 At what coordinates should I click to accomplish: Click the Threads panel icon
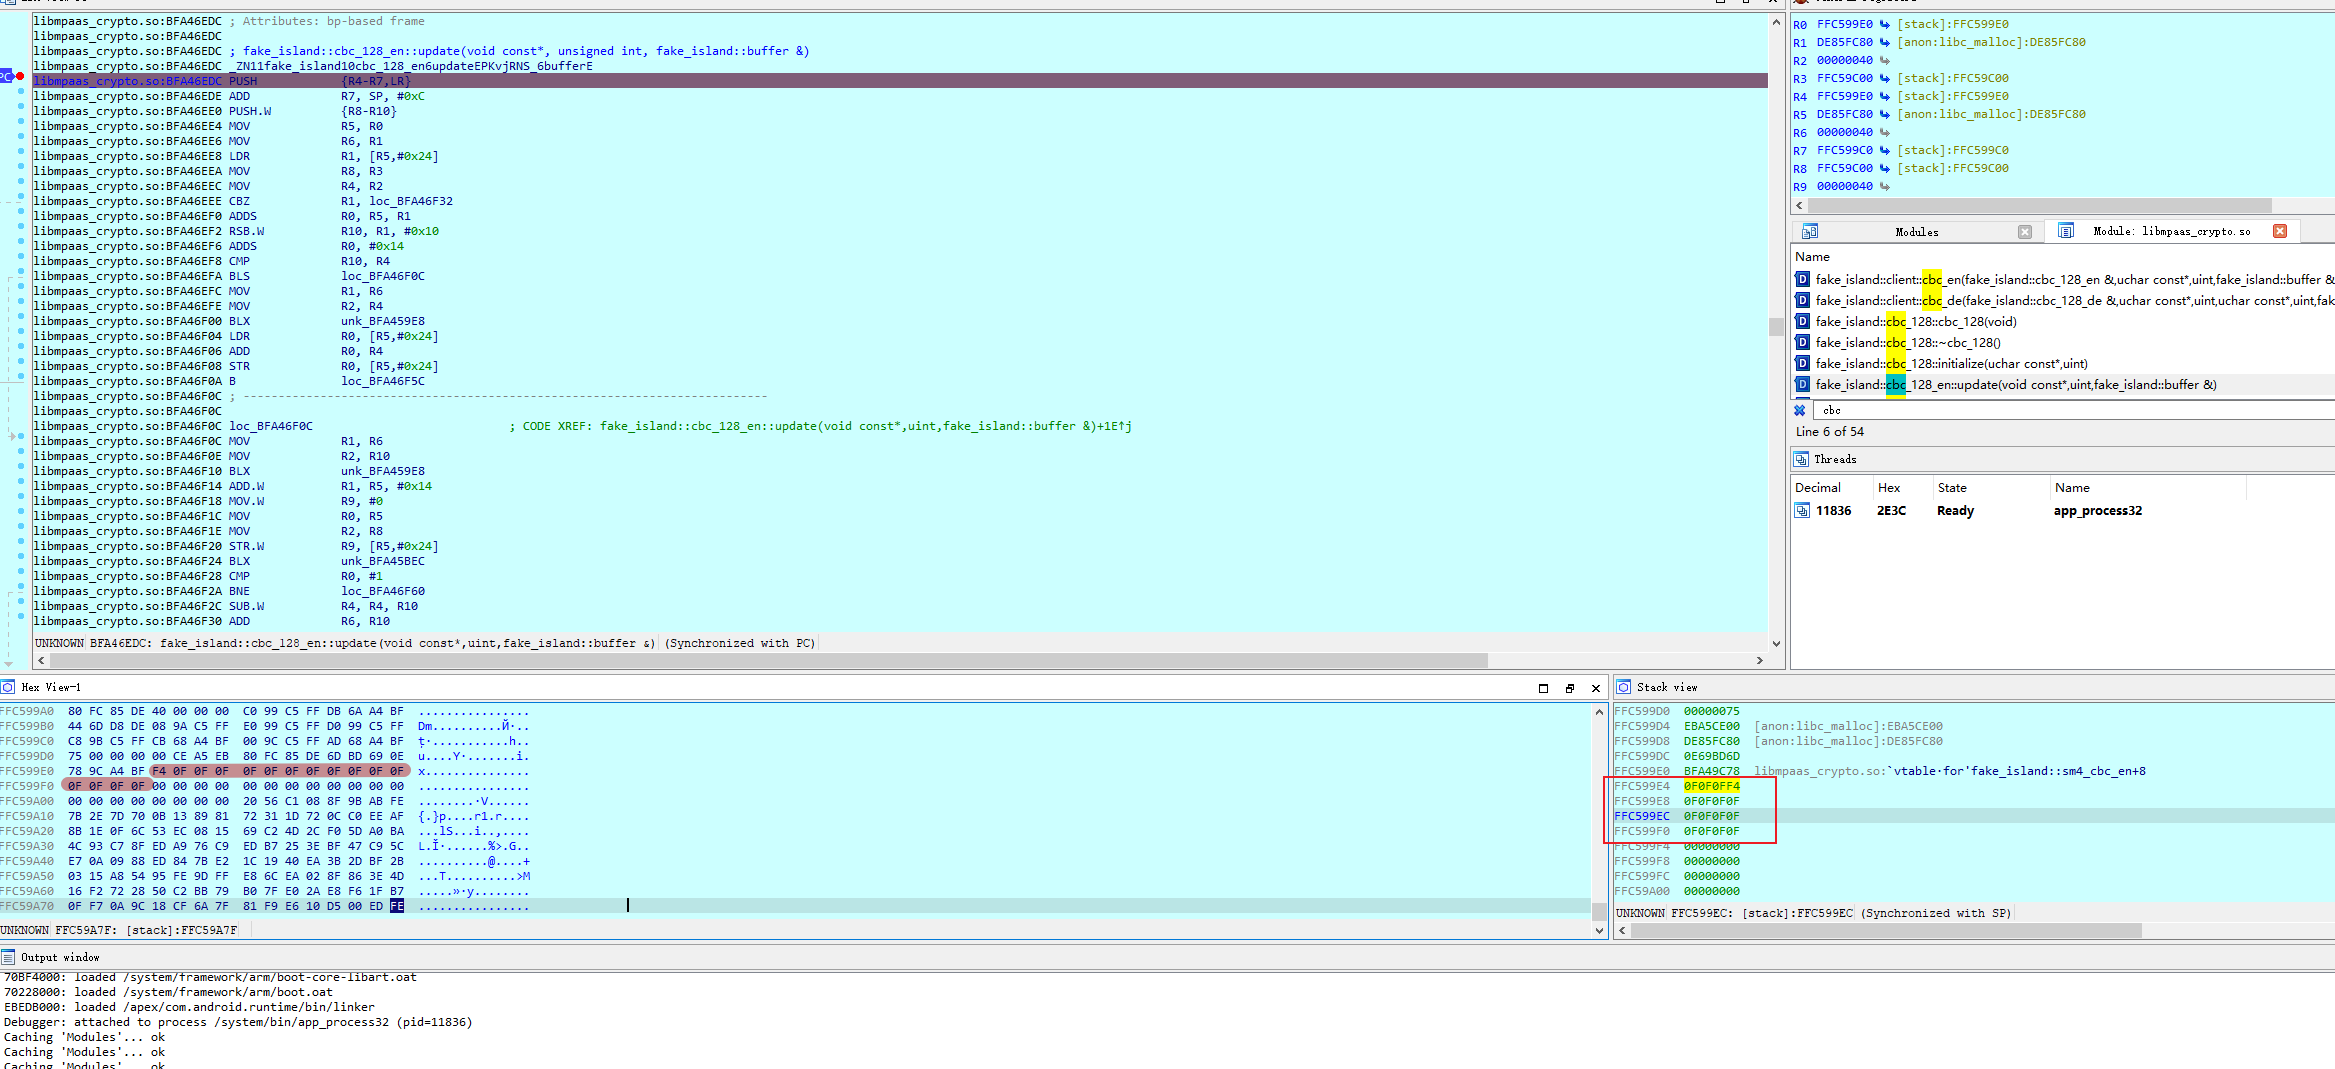click(1803, 459)
